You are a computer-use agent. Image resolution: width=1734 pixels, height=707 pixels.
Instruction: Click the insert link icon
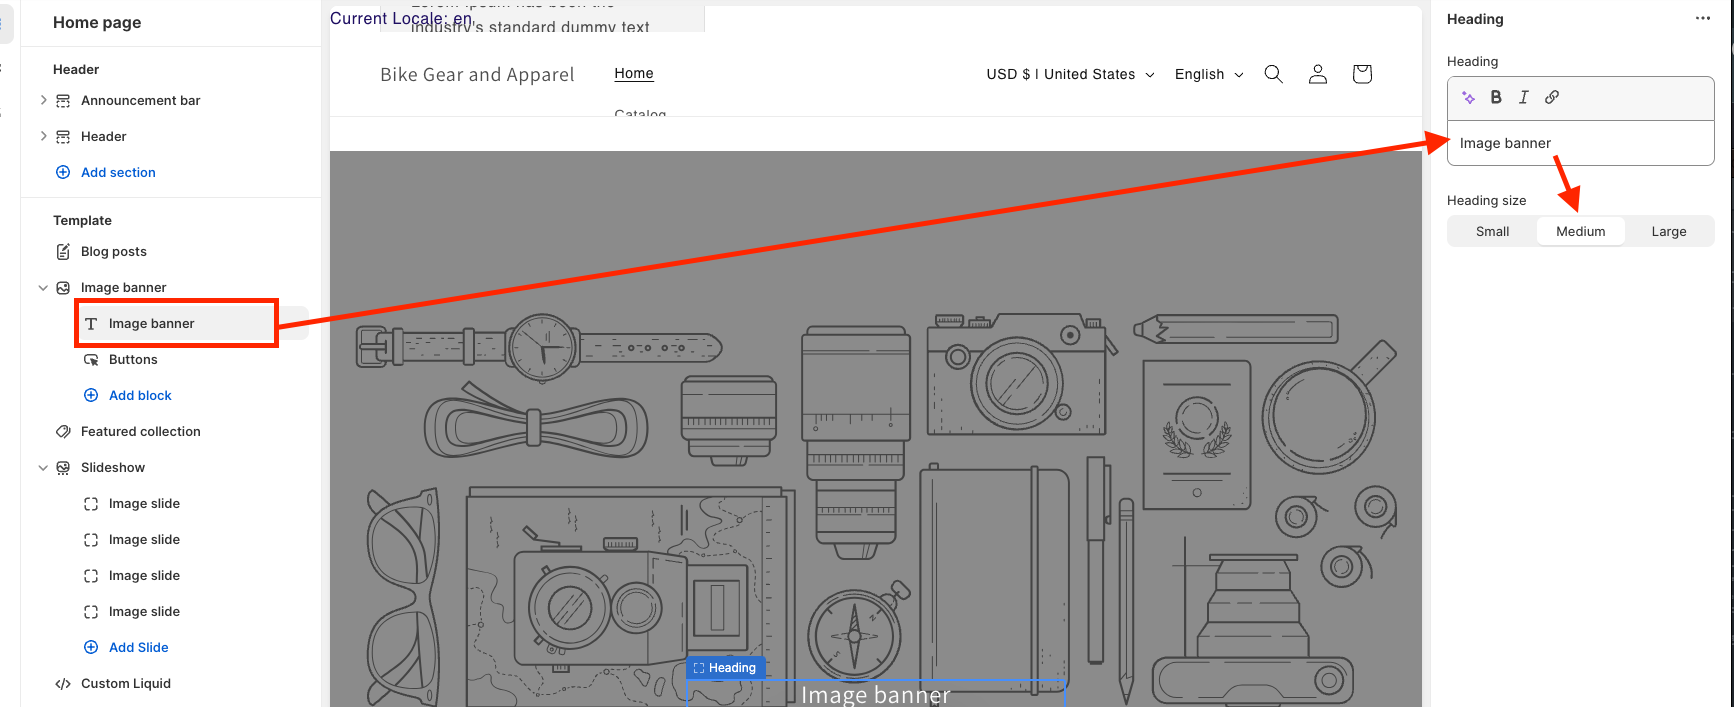point(1552,97)
